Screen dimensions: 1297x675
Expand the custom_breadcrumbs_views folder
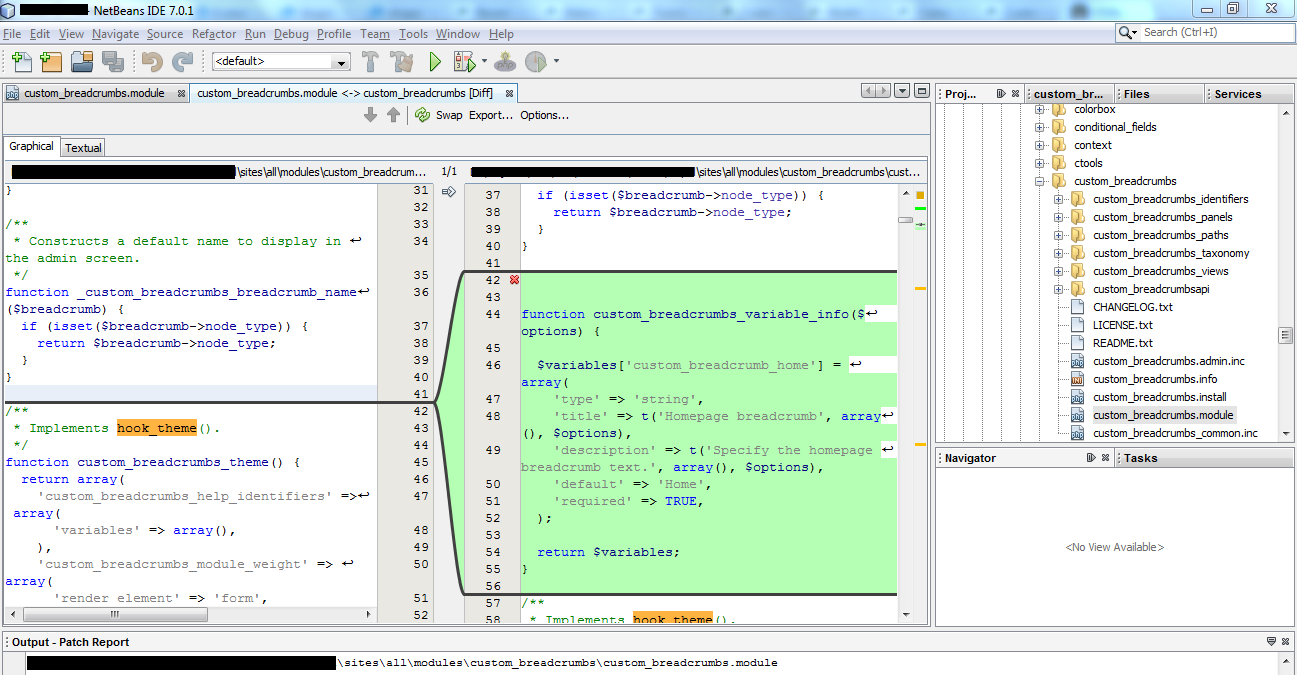1059,272
